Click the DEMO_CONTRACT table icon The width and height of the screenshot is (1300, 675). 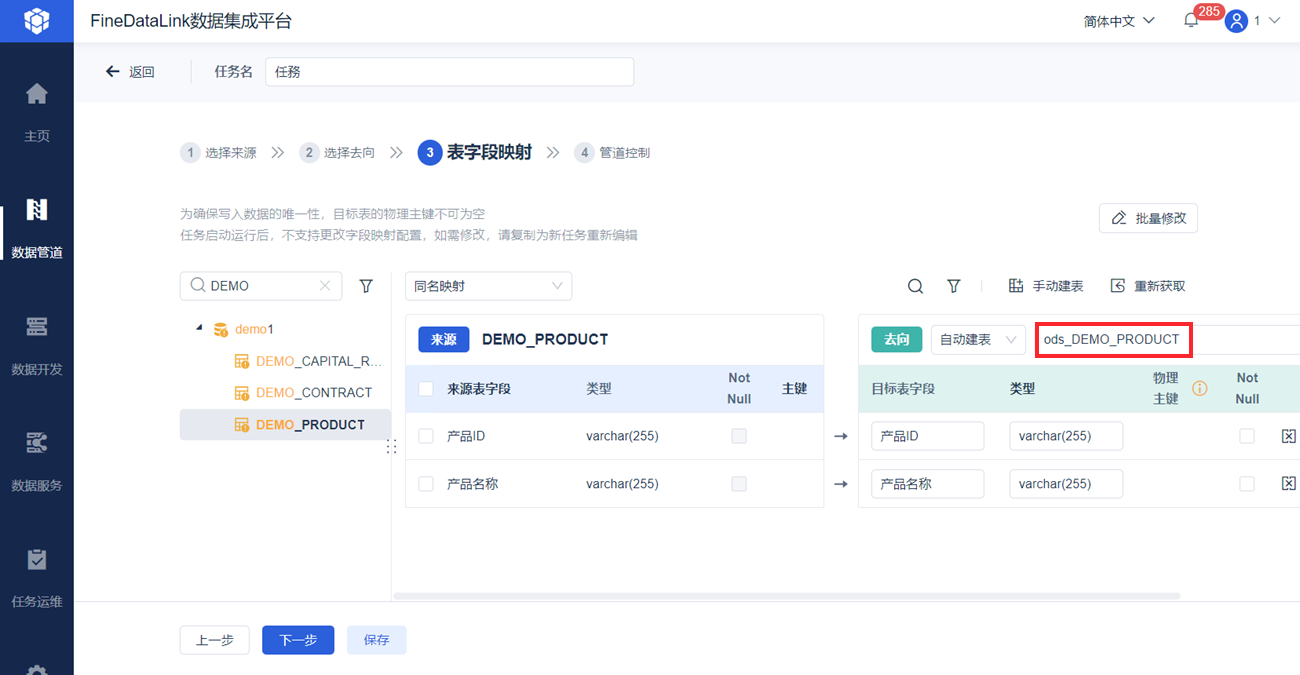click(x=241, y=393)
